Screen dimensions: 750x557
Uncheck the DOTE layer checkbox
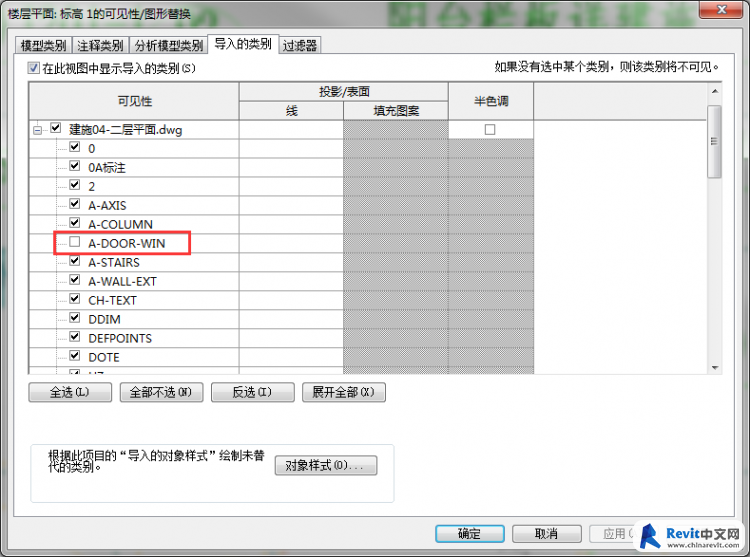tap(75, 356)
